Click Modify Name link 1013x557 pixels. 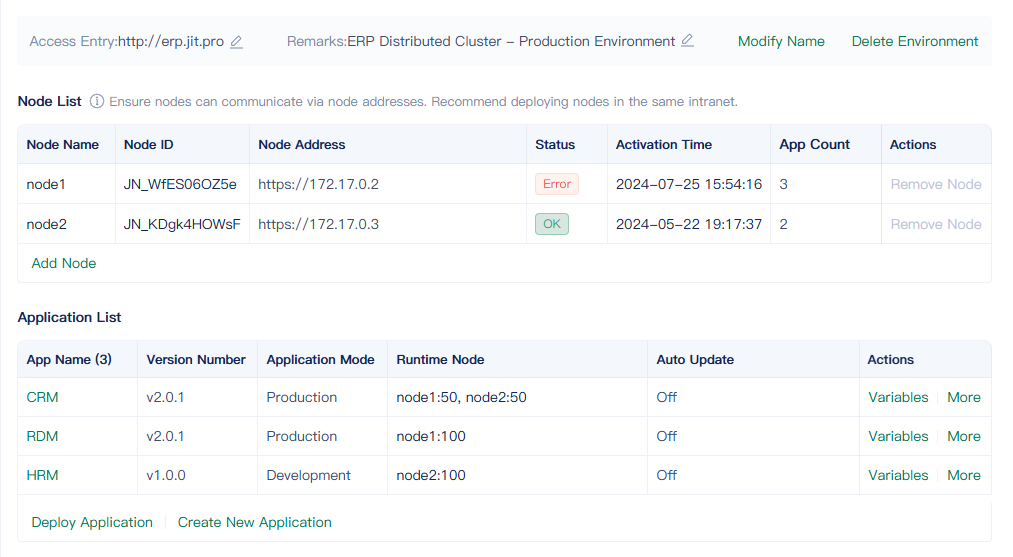781,41
